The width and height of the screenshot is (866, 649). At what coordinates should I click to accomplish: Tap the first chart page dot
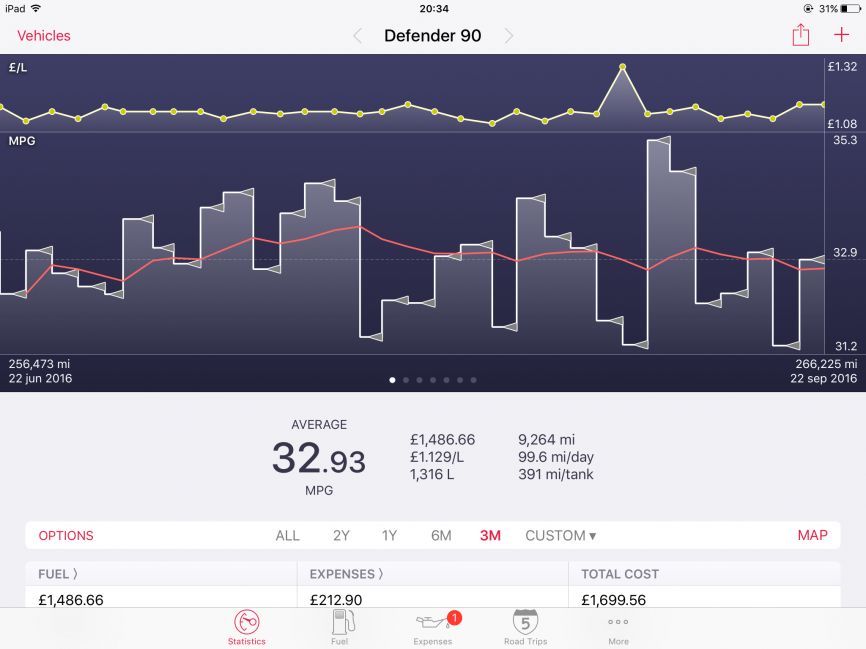[x=392, y=380]
